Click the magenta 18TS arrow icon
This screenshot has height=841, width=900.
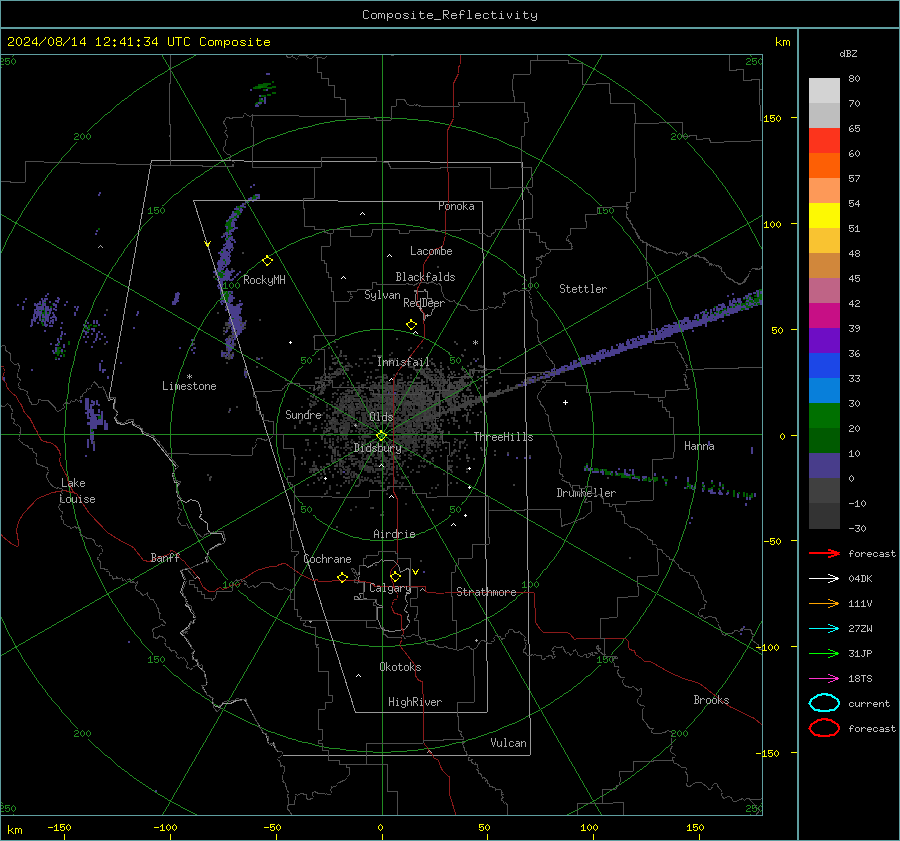[824, 679]
